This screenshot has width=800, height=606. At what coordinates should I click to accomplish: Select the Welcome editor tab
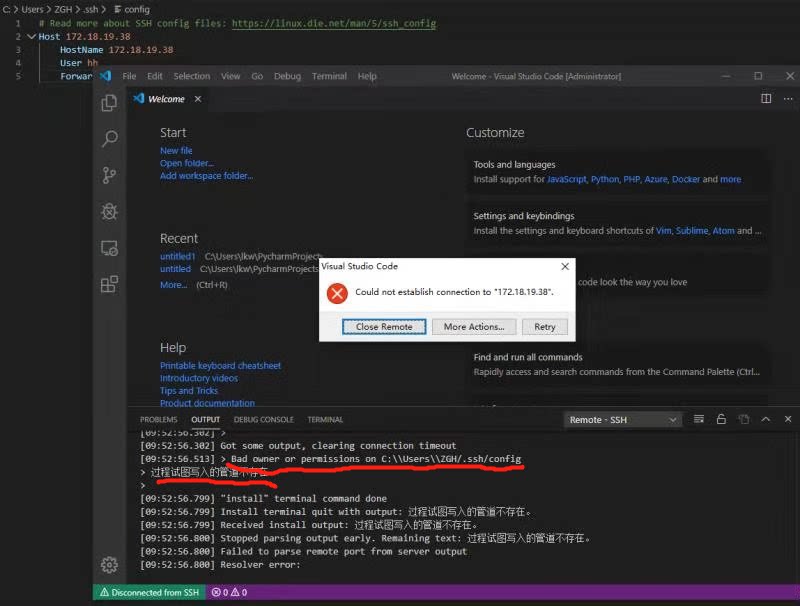point(166,99)
